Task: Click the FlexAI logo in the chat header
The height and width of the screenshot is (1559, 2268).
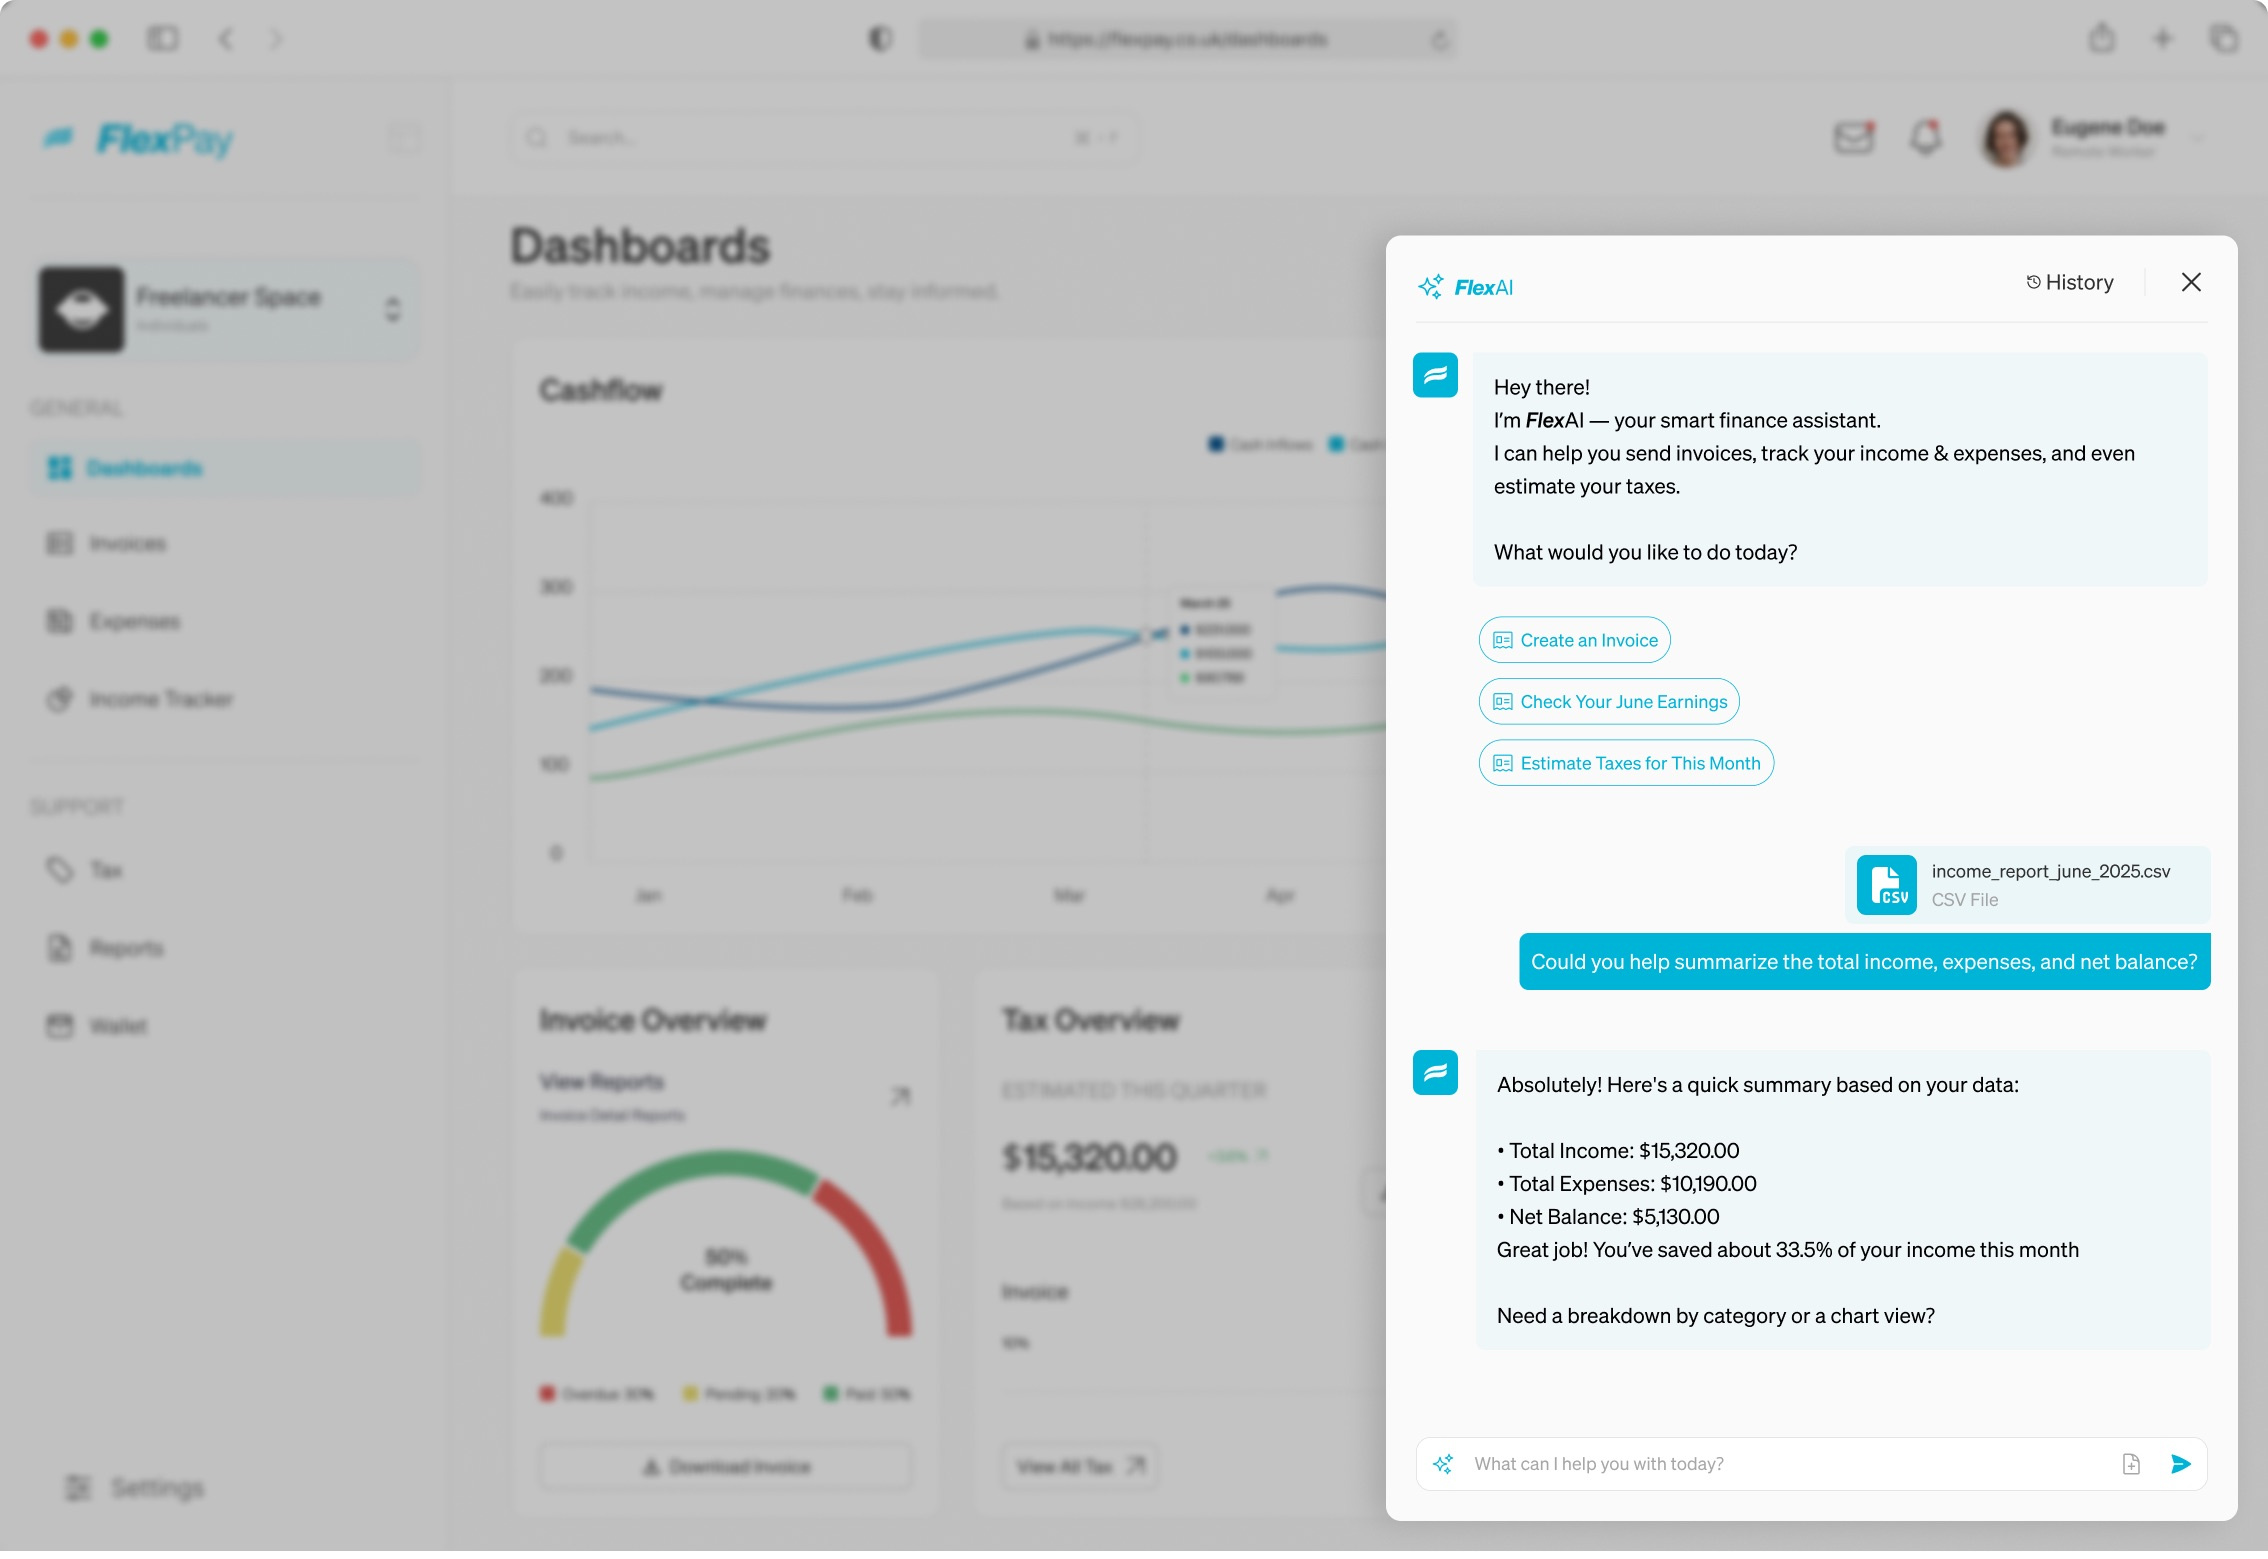Action: [1465, 288]
